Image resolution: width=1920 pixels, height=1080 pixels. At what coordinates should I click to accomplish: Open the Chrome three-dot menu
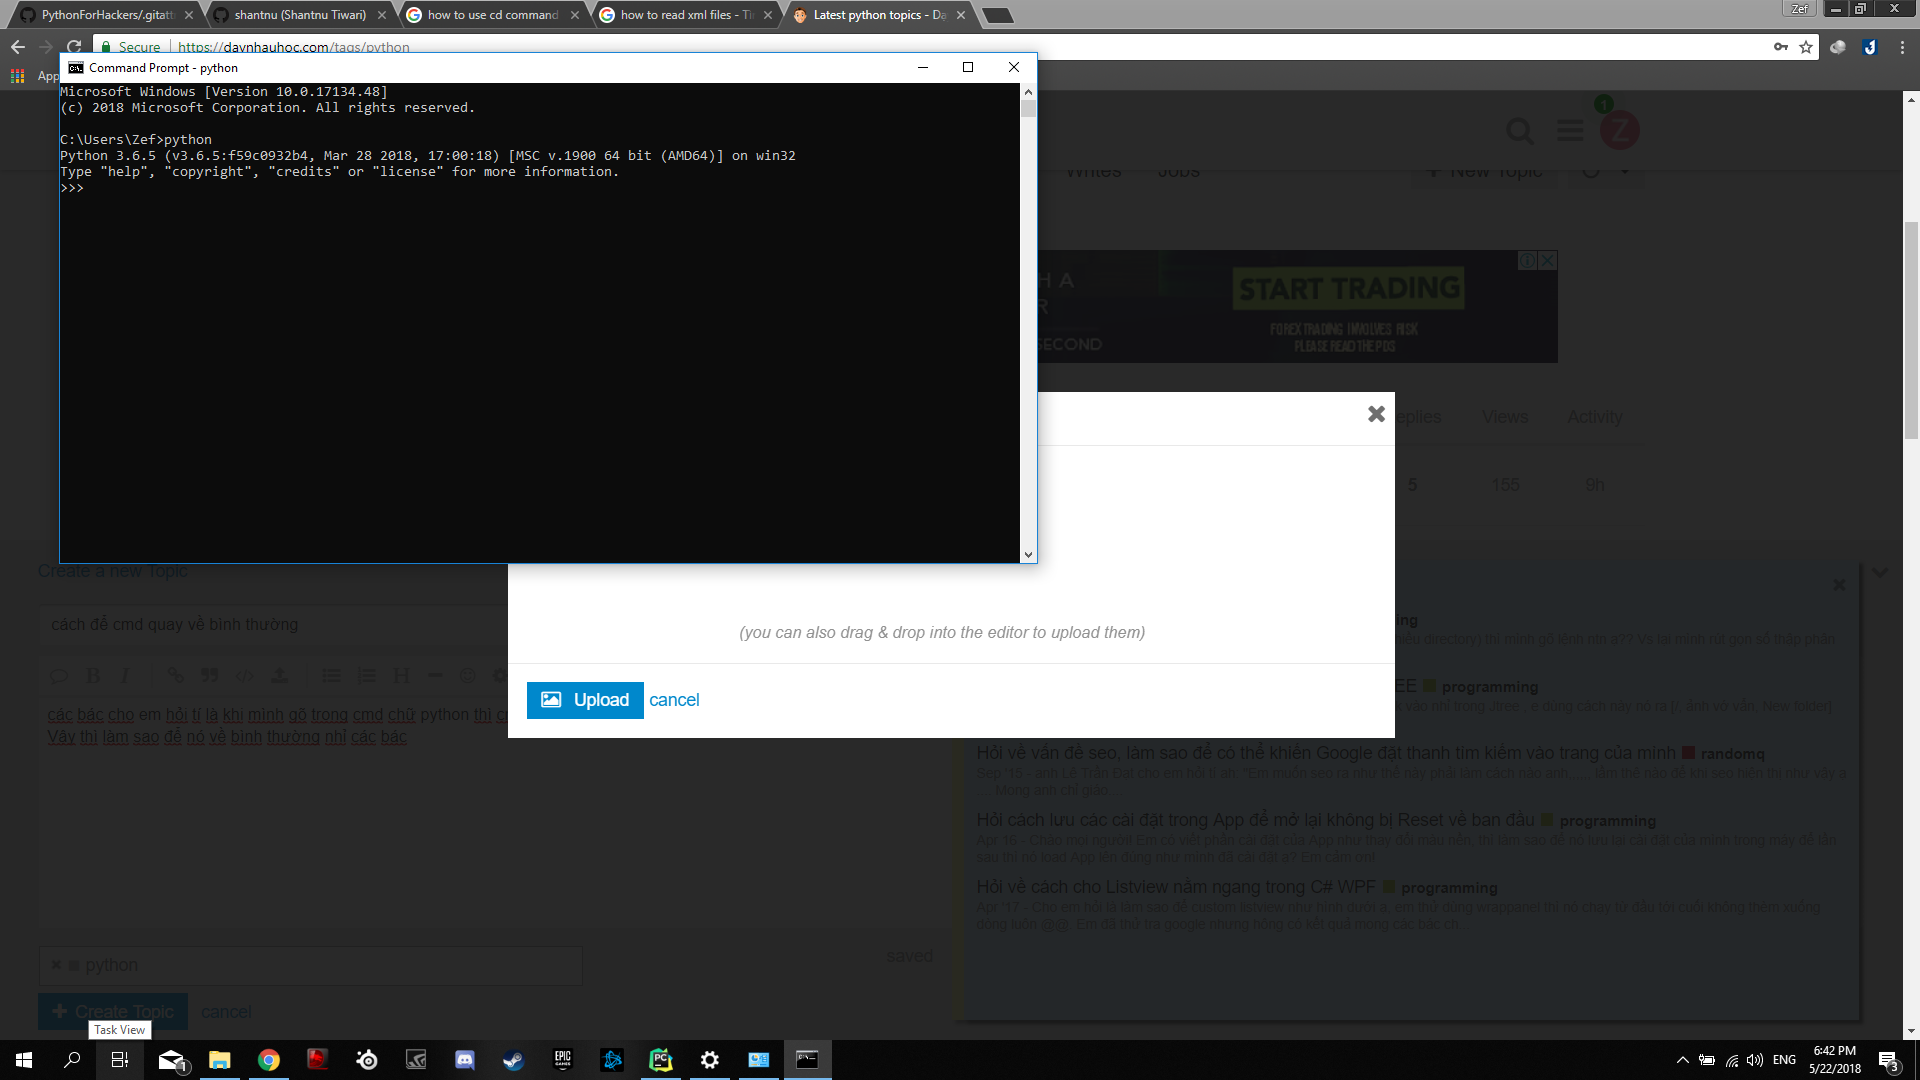1902,47
